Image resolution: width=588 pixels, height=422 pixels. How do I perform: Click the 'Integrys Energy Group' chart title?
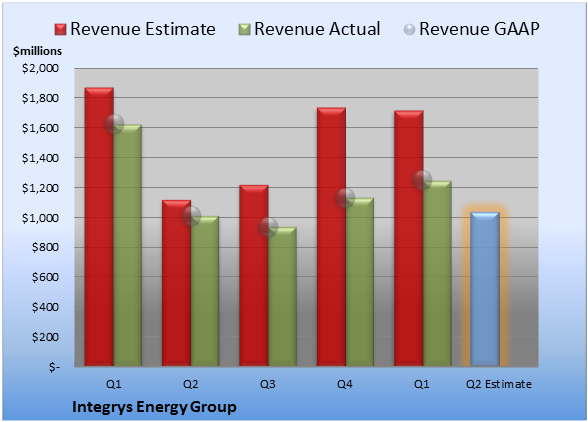(154, 407)
